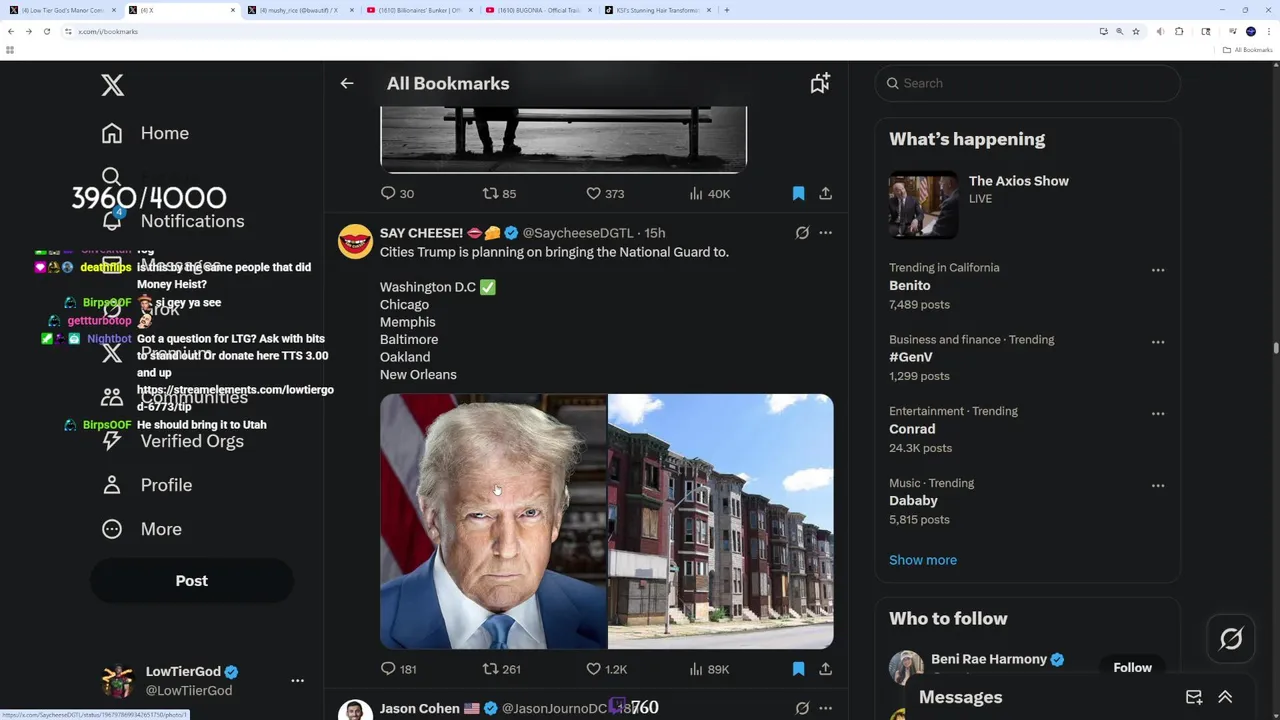The image size is (1280, 720).
Task: Open the More menu in sidebar
Action: coord(142,529)
